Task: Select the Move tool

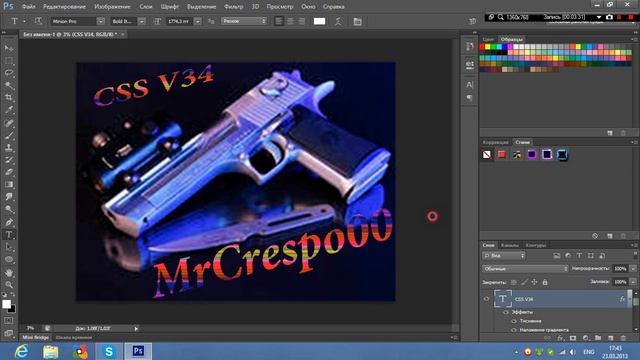Action: coord(9,48)
